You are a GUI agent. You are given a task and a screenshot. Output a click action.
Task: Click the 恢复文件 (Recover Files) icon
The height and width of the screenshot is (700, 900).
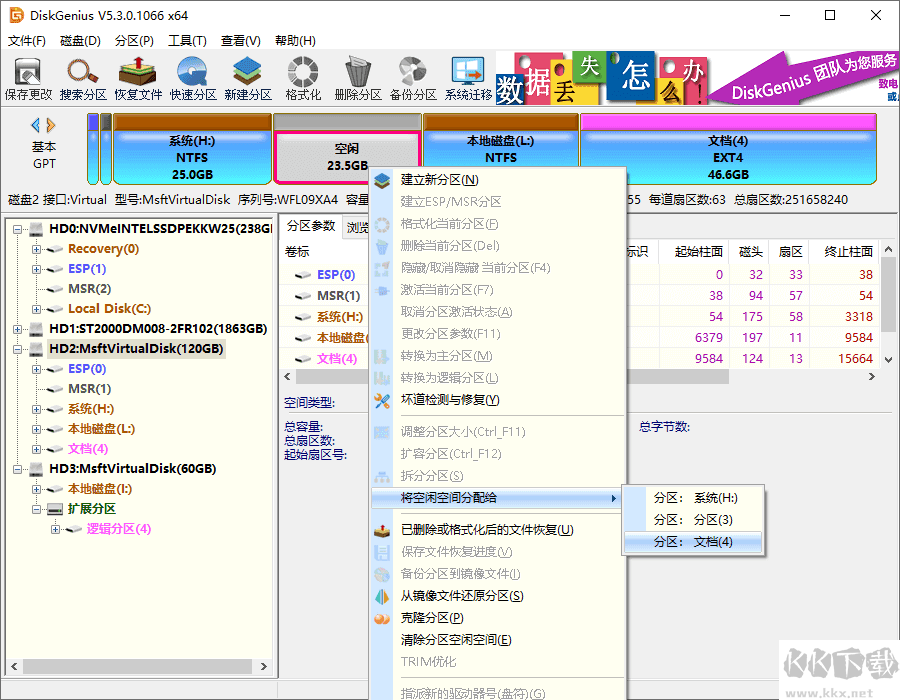138,78
